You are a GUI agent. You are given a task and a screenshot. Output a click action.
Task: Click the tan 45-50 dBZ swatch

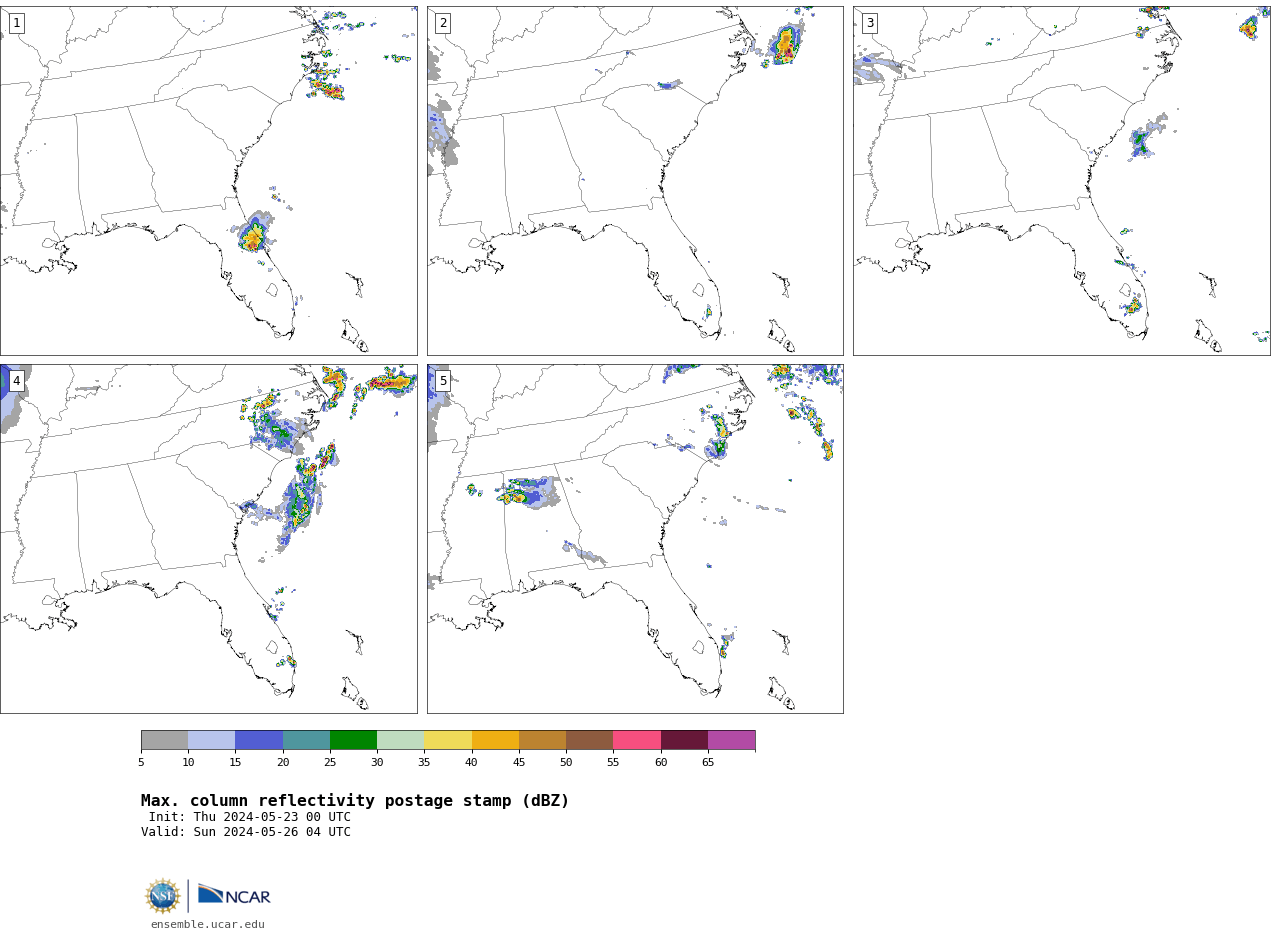coord(542,740)
